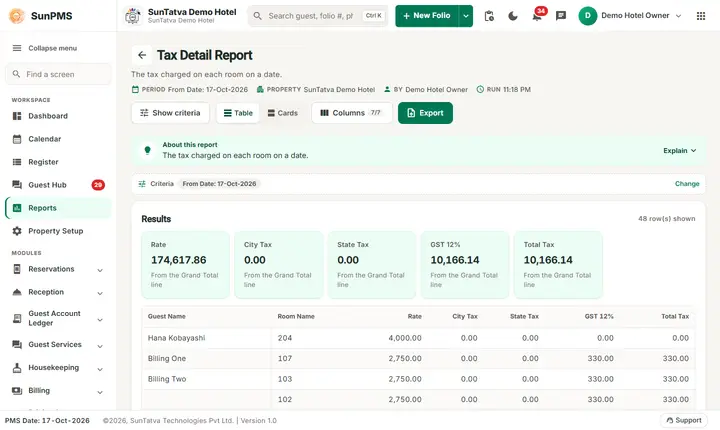
Task: Expand the Reservations menu chevron
Action: tap(100, 270)
